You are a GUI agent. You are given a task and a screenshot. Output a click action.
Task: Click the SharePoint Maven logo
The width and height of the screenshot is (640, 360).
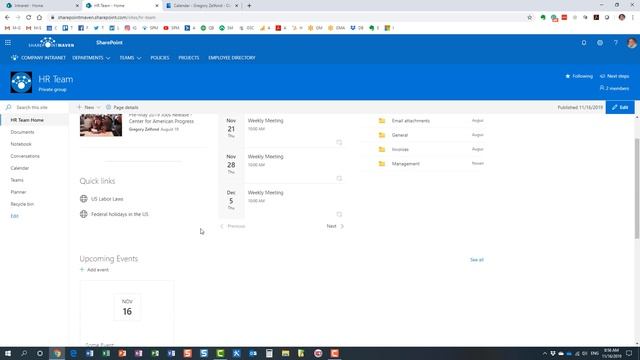[x=51, y=42]
